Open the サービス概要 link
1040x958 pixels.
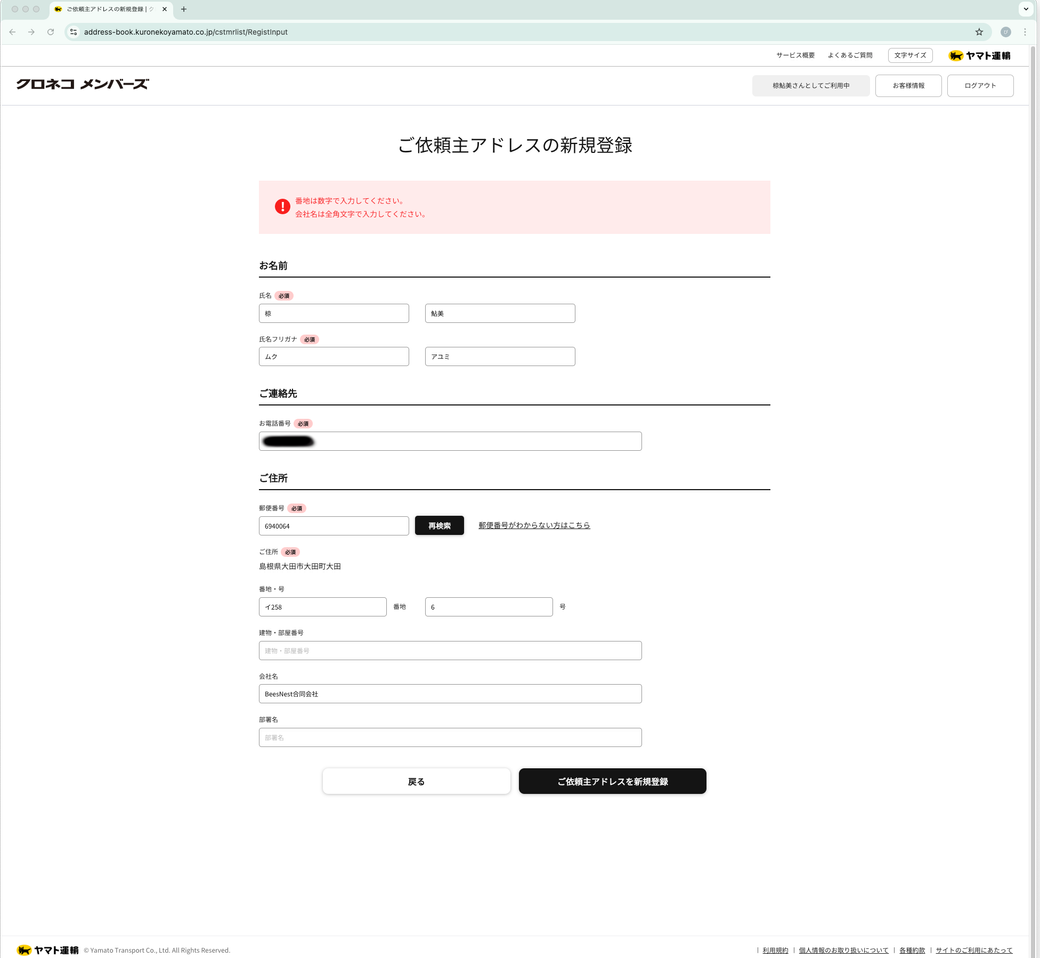point(795,56)
